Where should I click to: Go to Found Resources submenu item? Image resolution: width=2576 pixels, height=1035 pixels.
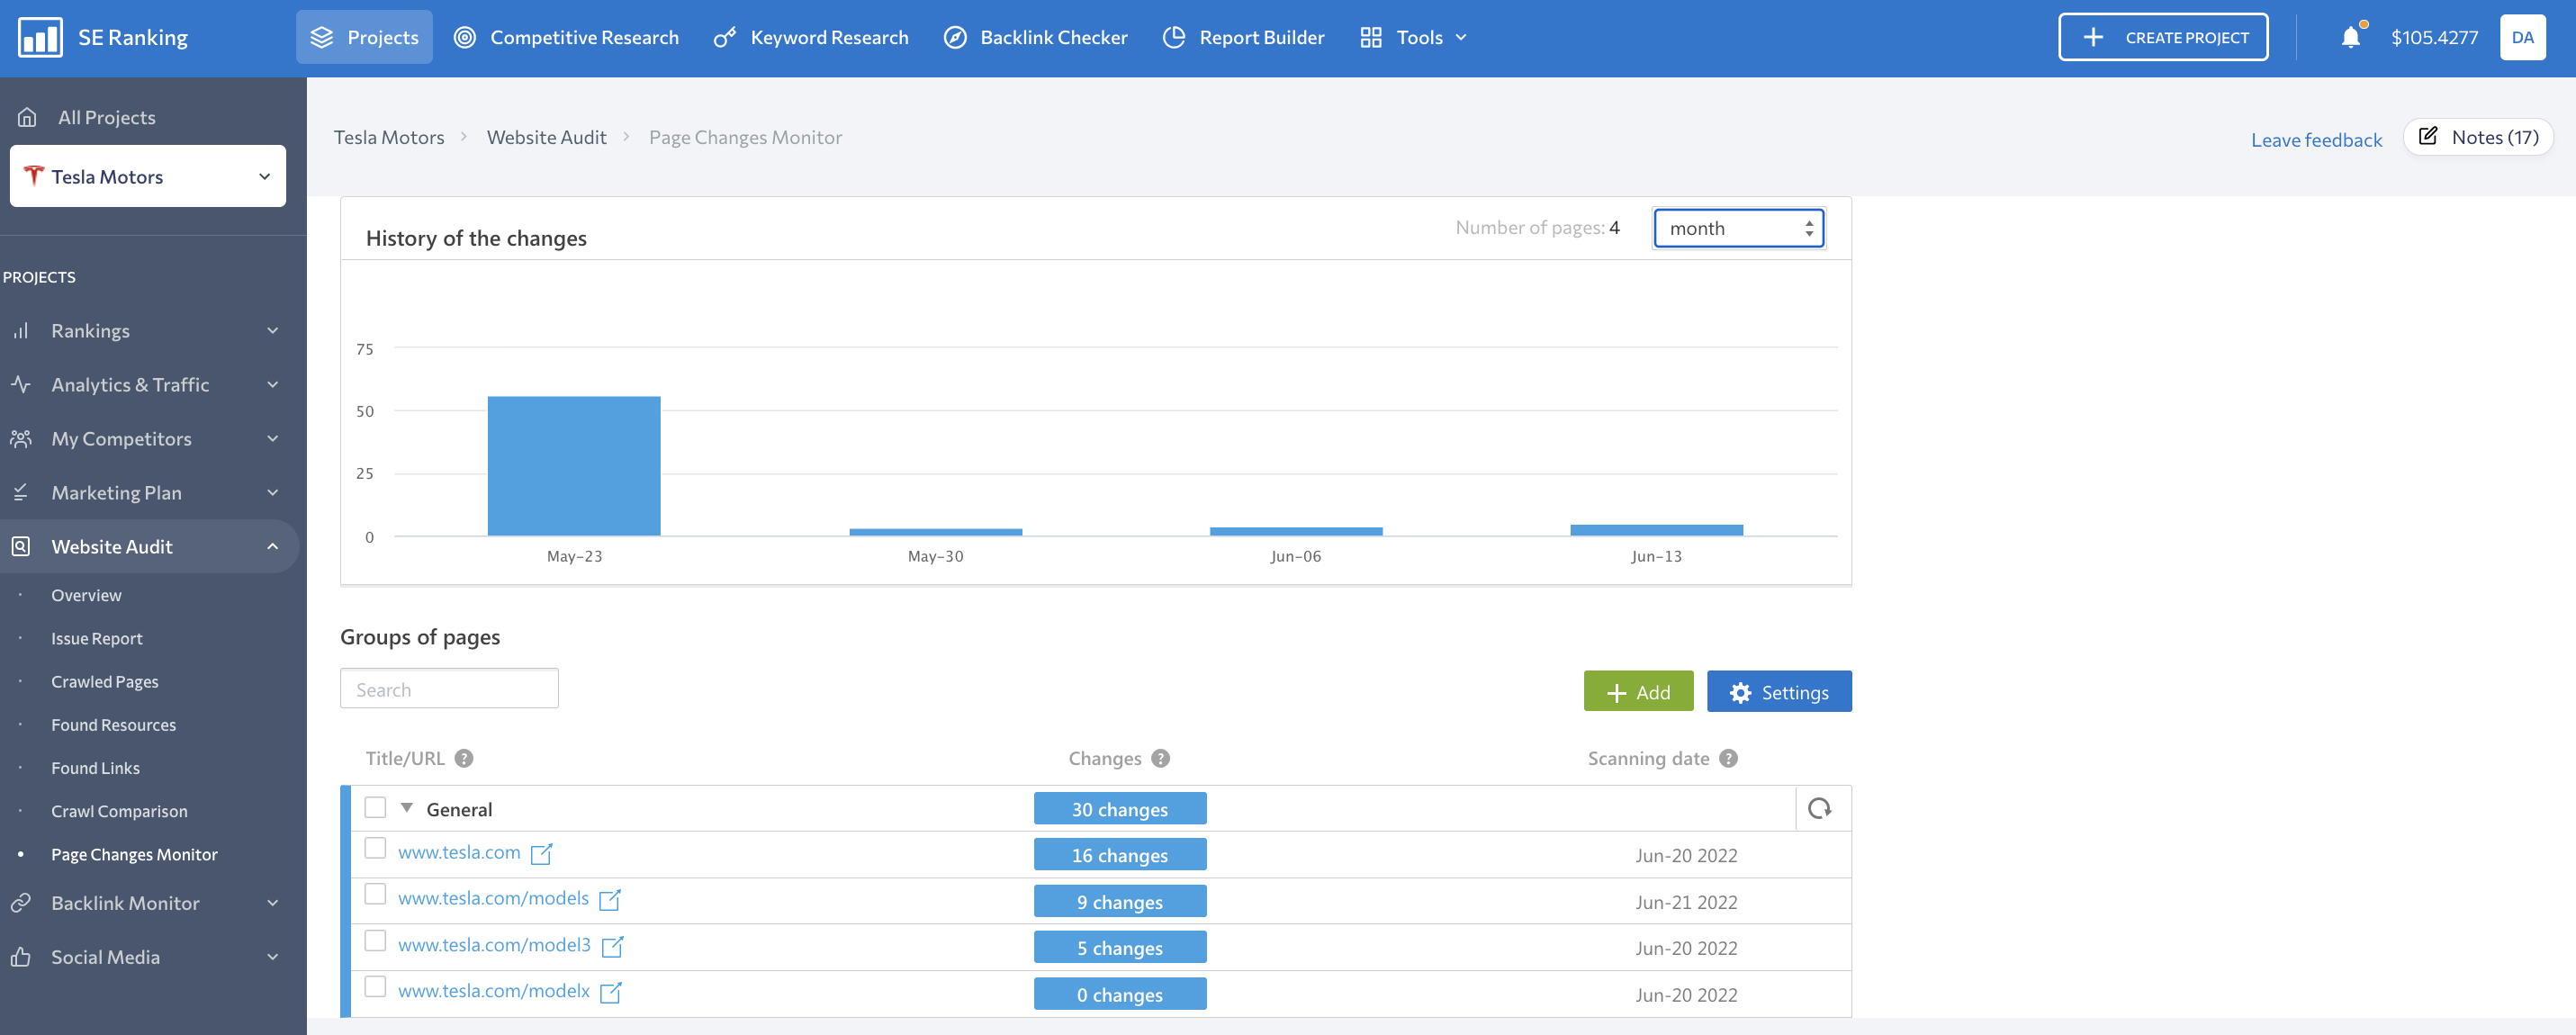(x=113, y=724)
